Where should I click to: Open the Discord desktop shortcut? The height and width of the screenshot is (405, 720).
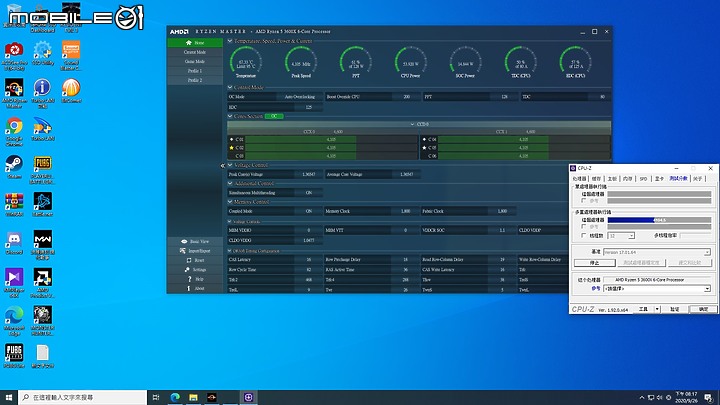[14, 243]
